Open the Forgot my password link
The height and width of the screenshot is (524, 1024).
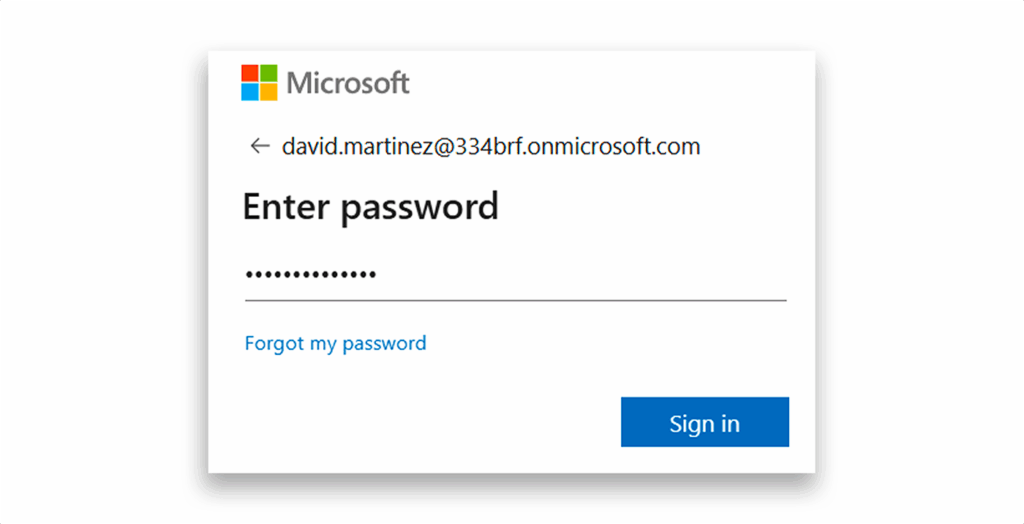pyautogui.click(x=335, y=342)
